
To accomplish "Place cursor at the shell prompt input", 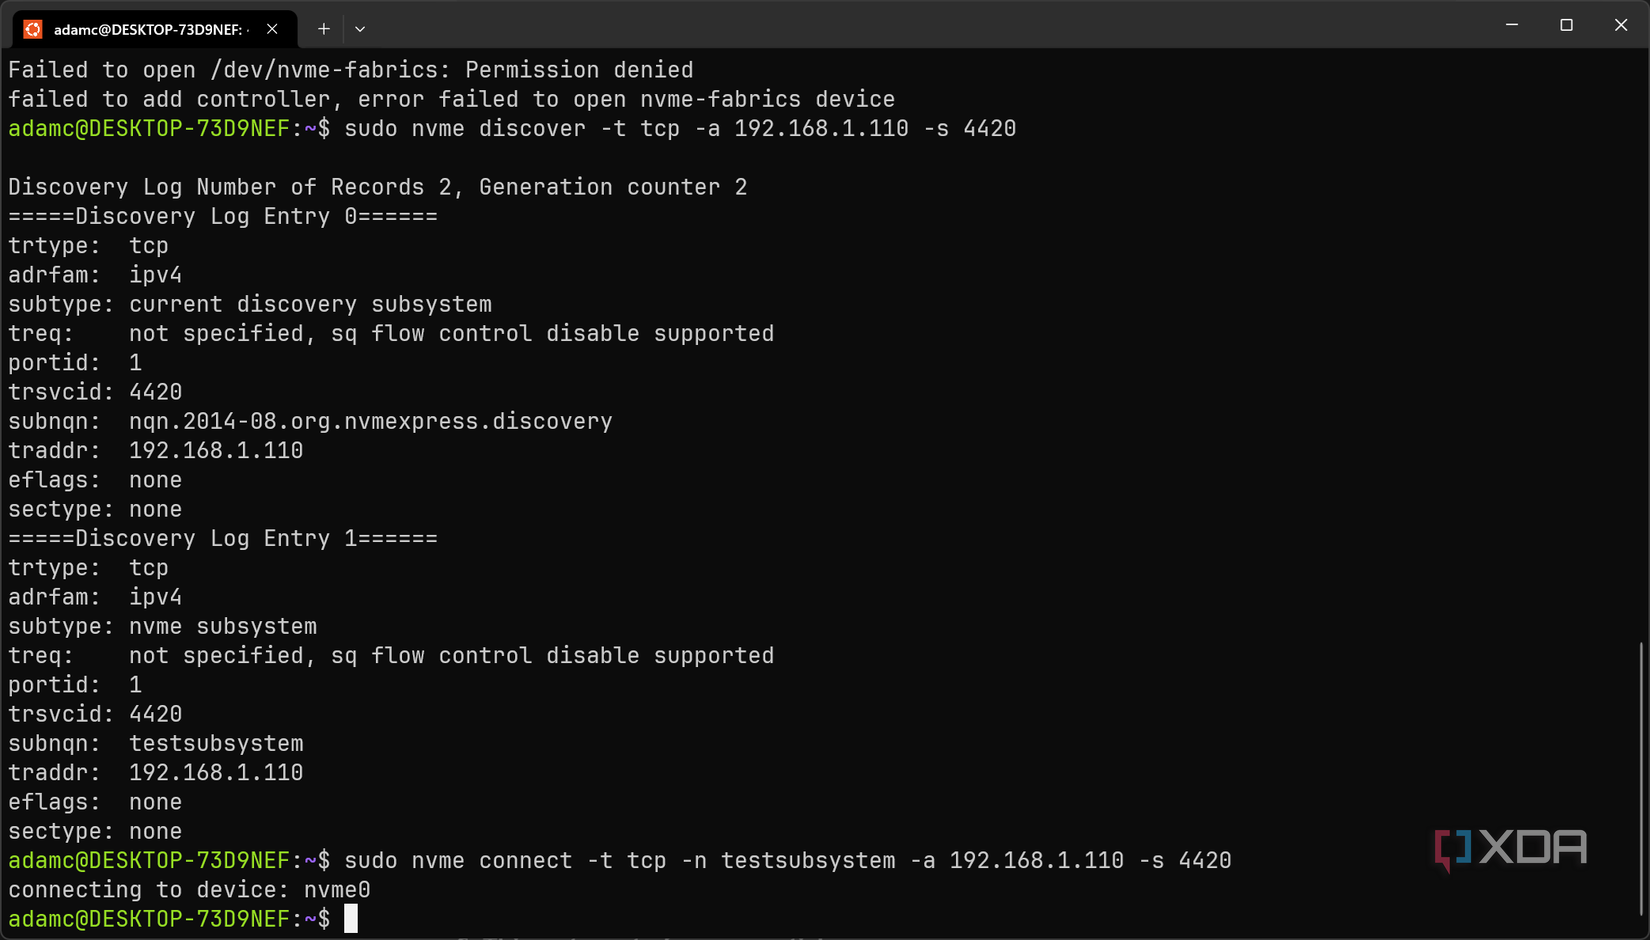I will [352, 918].
